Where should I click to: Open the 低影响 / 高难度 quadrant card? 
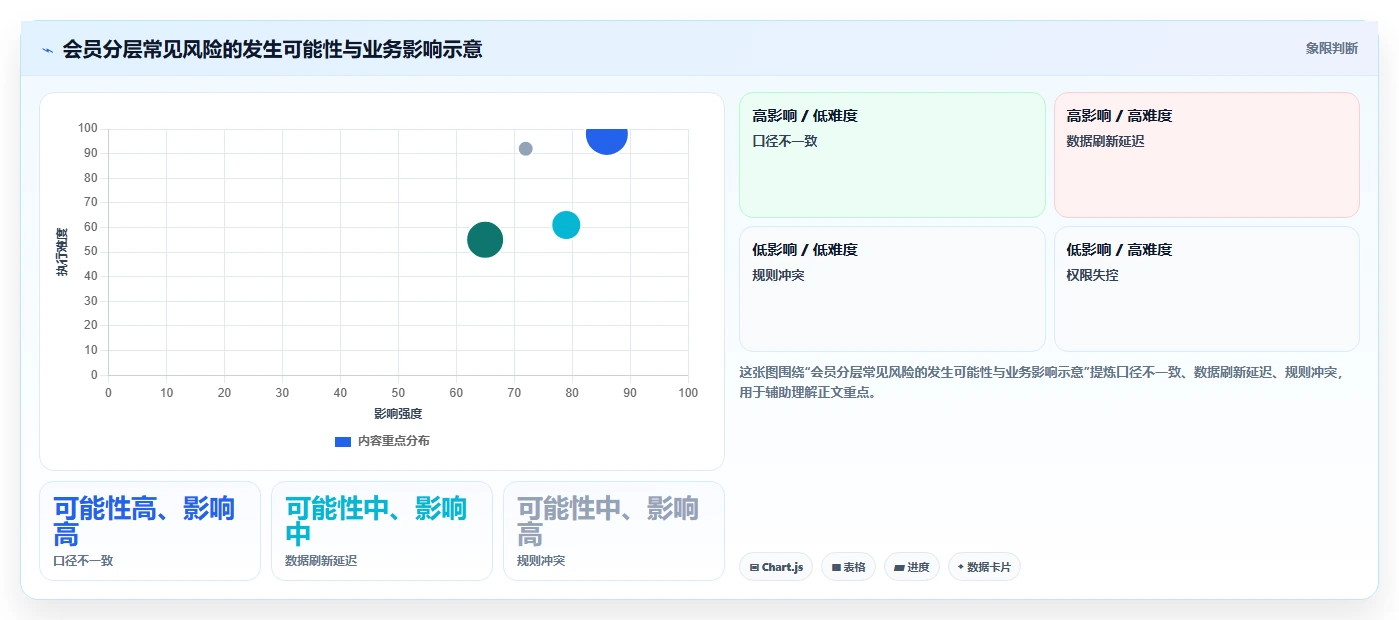click(1206, 289)
